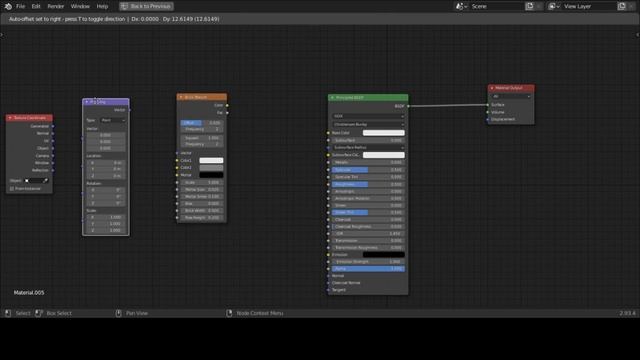Screen dimensions: 640x360
Task: Open the Help menu
Action: point(102,6)
